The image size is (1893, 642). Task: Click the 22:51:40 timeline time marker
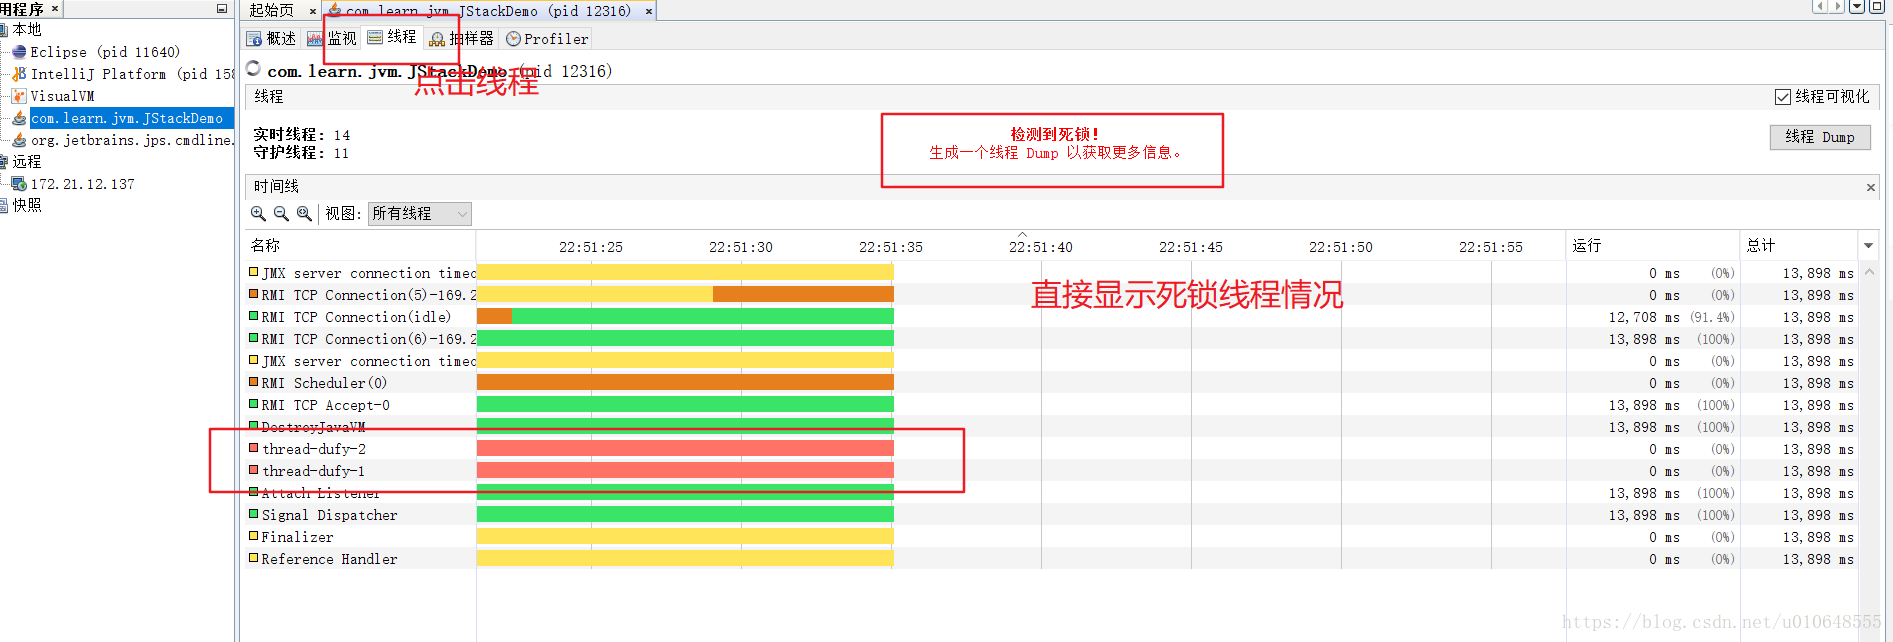pyautogui.click(x=1040, y=247)
